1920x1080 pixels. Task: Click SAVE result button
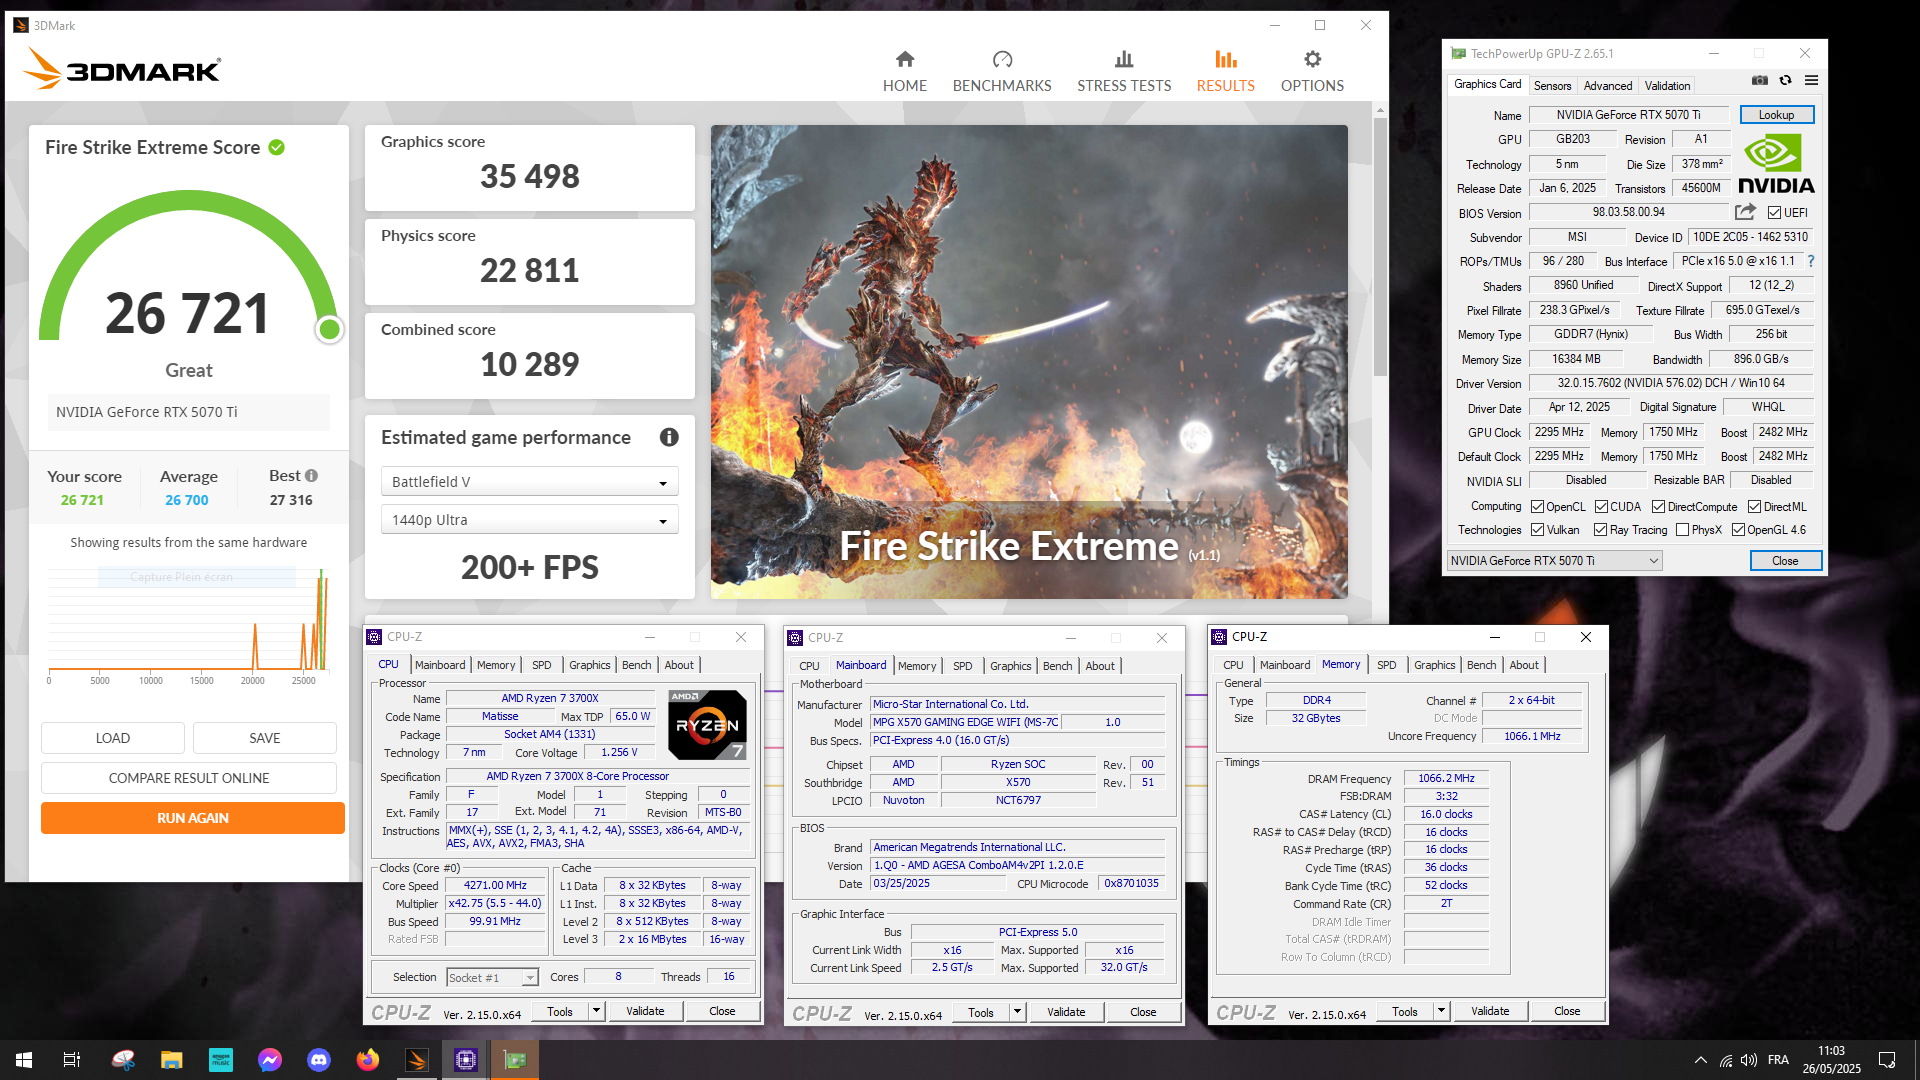point(265,738)
